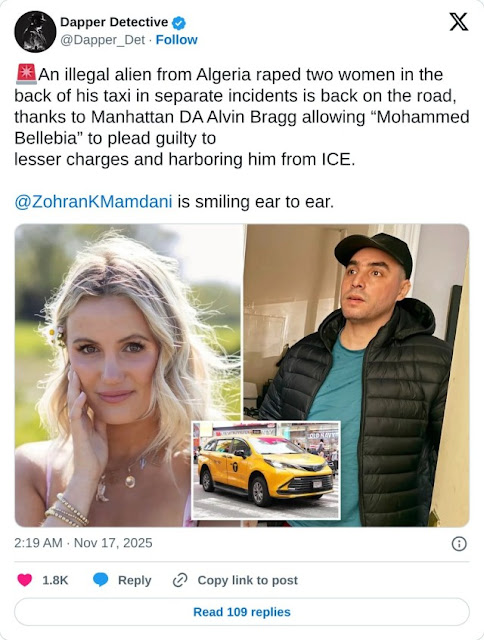Open Dapper Detective profile avatar
Viewport: 484px width, 640px height.
tap(35, 32)
